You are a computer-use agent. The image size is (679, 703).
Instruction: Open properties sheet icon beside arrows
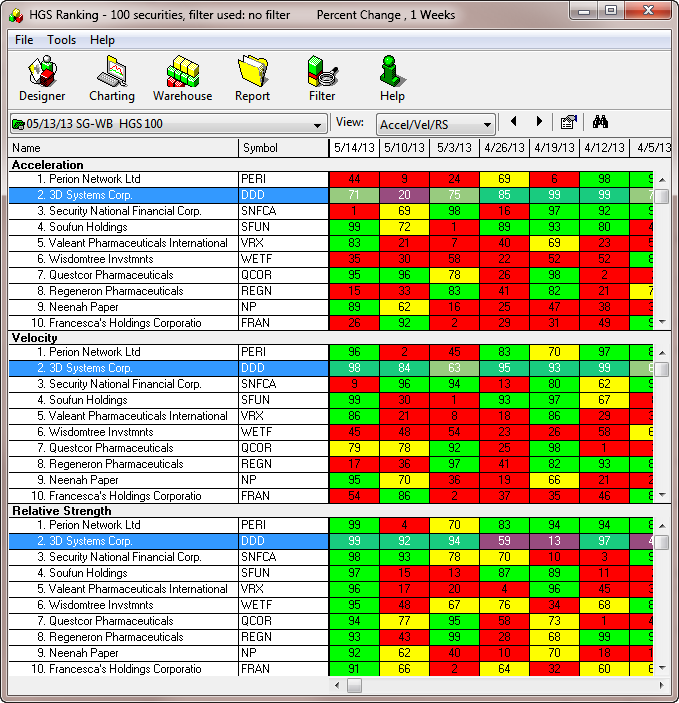click(568, 122)
